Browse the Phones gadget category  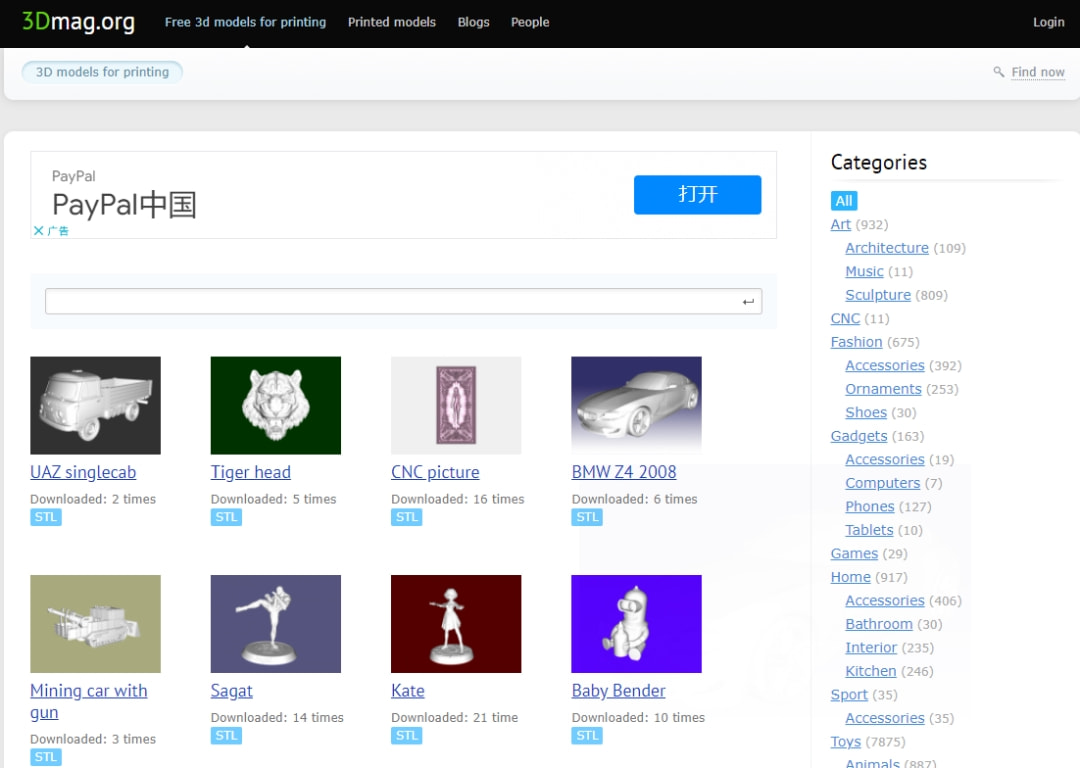click(x=869, y=506)
